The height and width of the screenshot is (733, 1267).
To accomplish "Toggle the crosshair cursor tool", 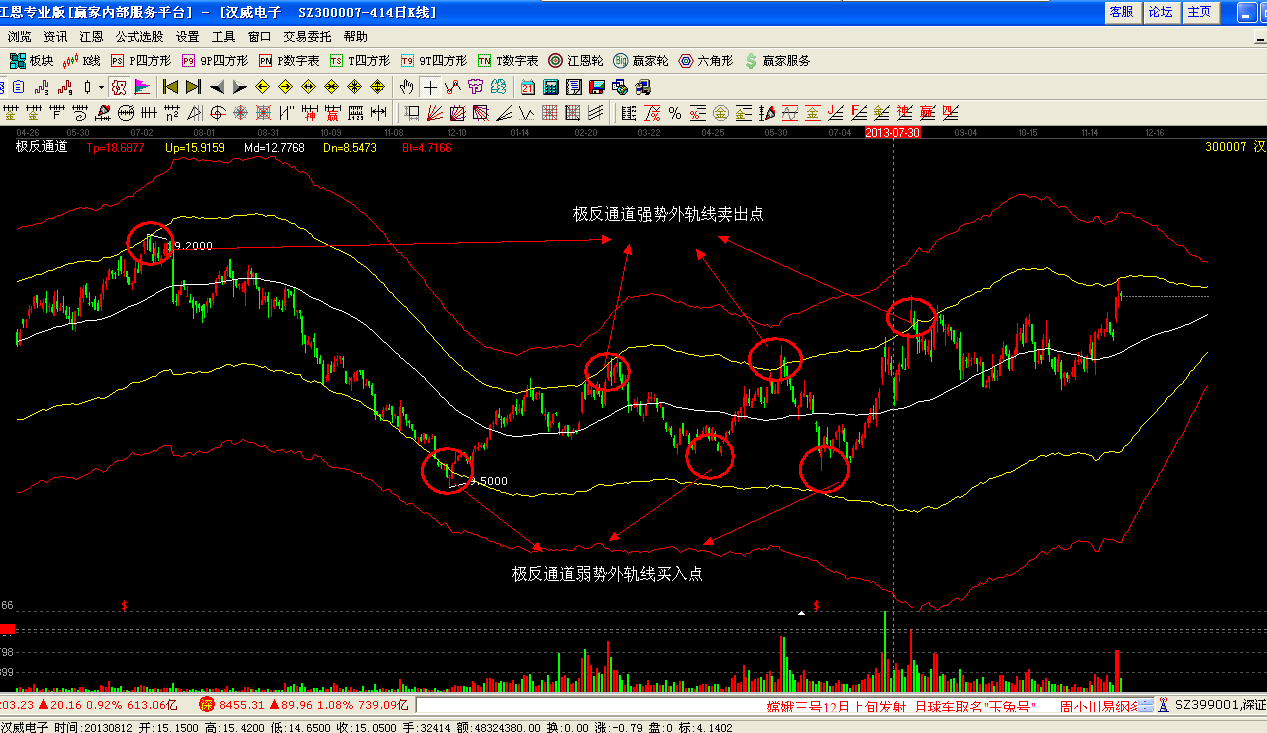I will (x=430, y=87).
